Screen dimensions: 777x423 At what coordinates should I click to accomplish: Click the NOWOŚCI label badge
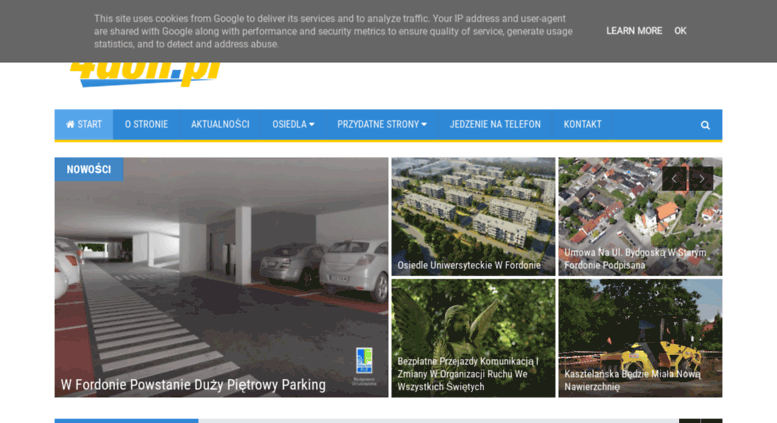coord(89,169)
